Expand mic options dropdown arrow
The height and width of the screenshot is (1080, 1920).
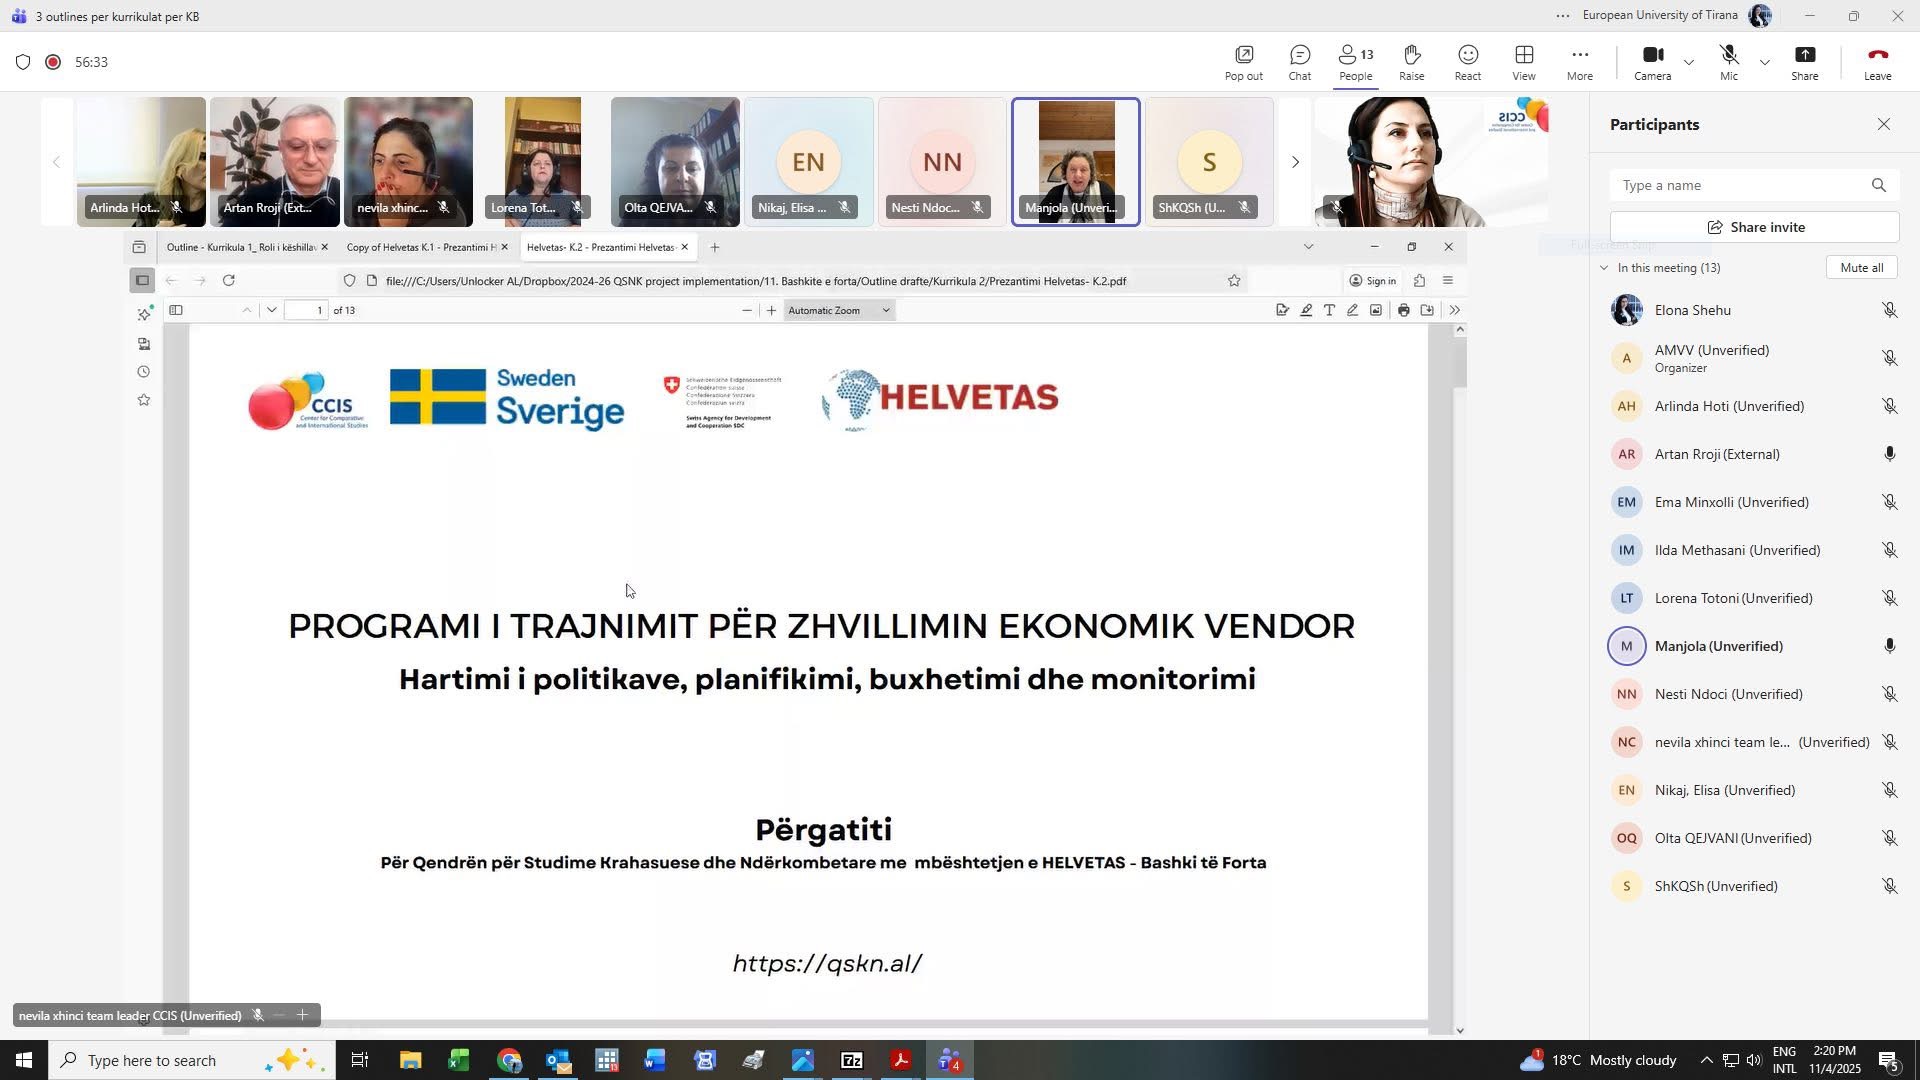(1765, 62)
